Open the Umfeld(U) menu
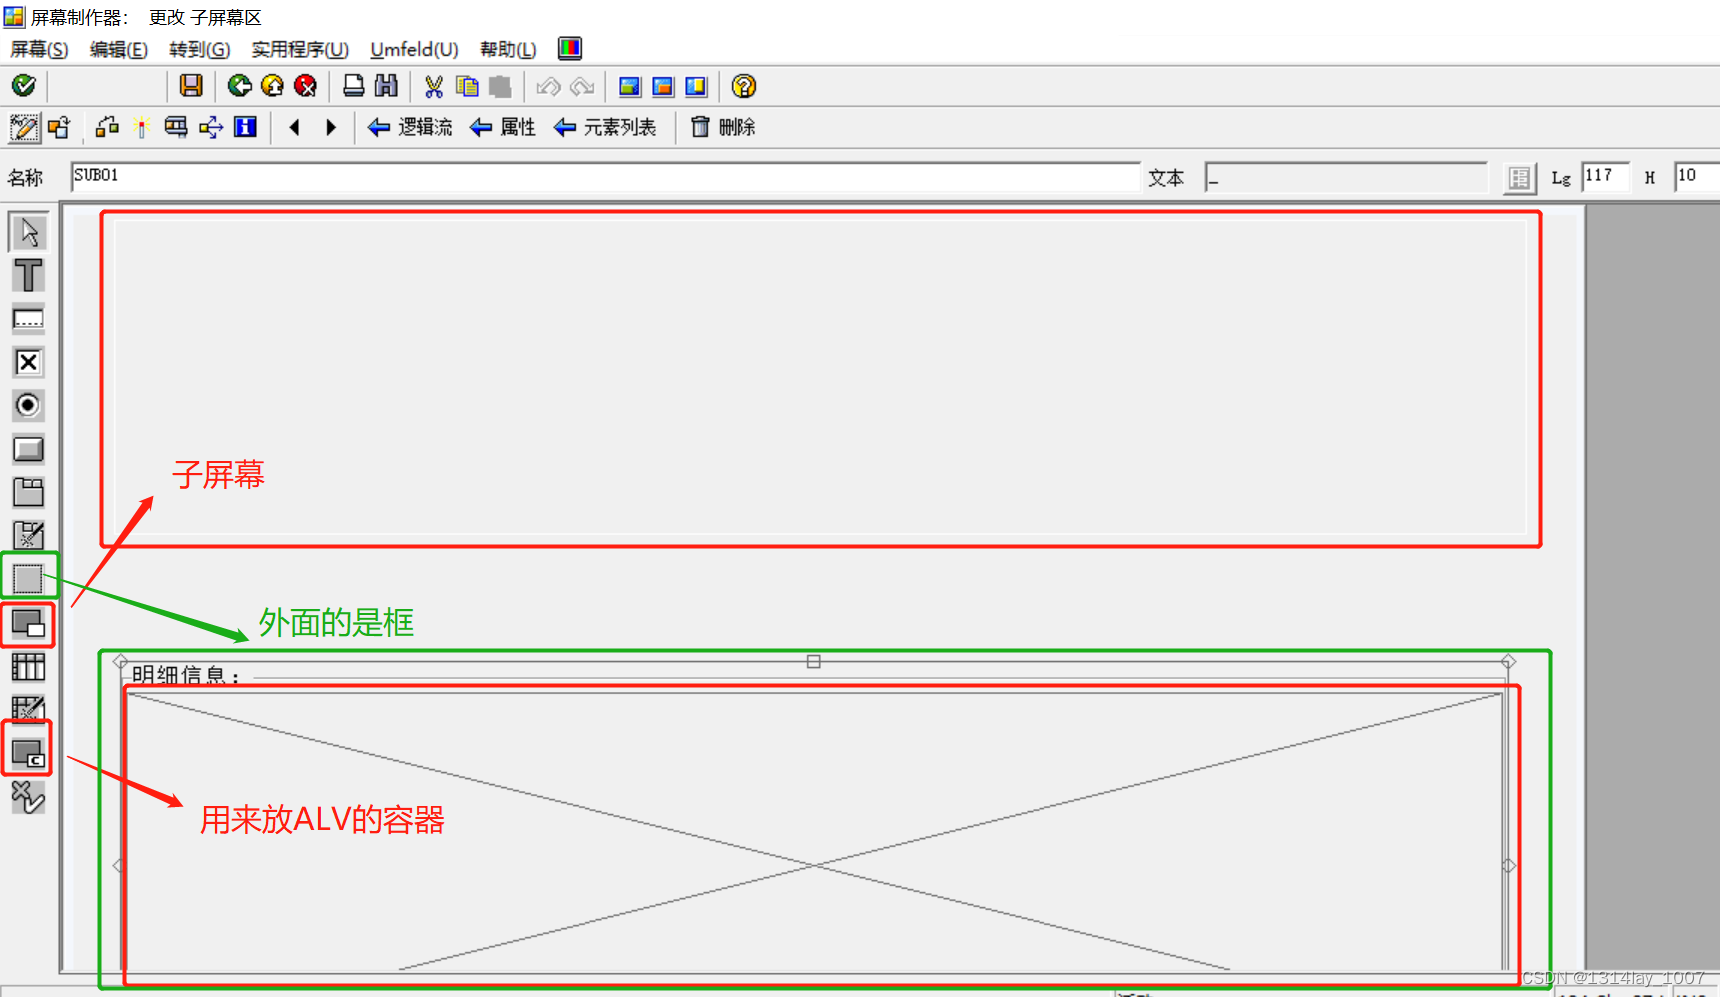This screenshot has width=1720, height=997. click(414, 49)
